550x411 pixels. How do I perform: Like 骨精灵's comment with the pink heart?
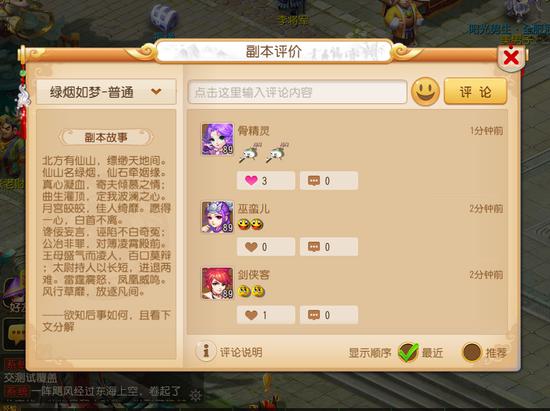pyautogui.click(x=251, y=180)
